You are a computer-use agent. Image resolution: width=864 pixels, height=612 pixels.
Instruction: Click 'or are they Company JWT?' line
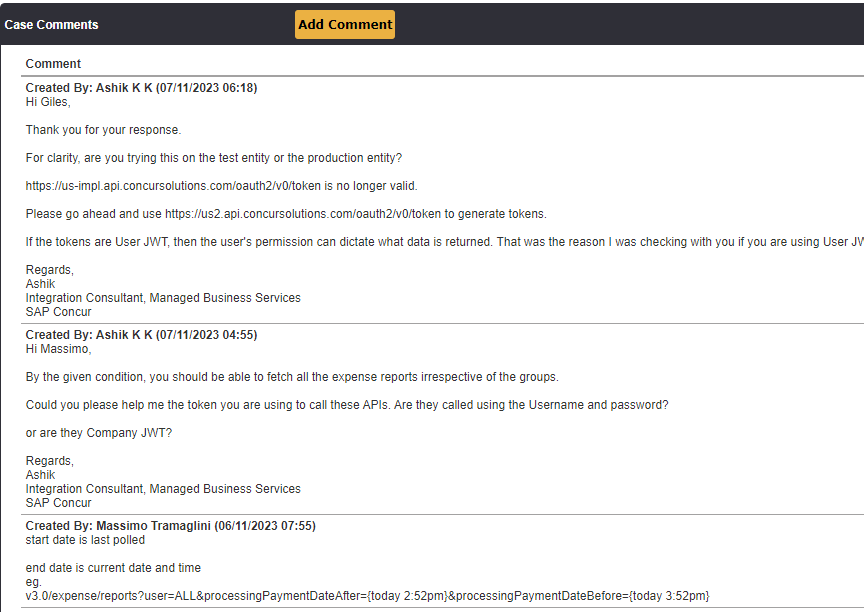coord(99,433)
